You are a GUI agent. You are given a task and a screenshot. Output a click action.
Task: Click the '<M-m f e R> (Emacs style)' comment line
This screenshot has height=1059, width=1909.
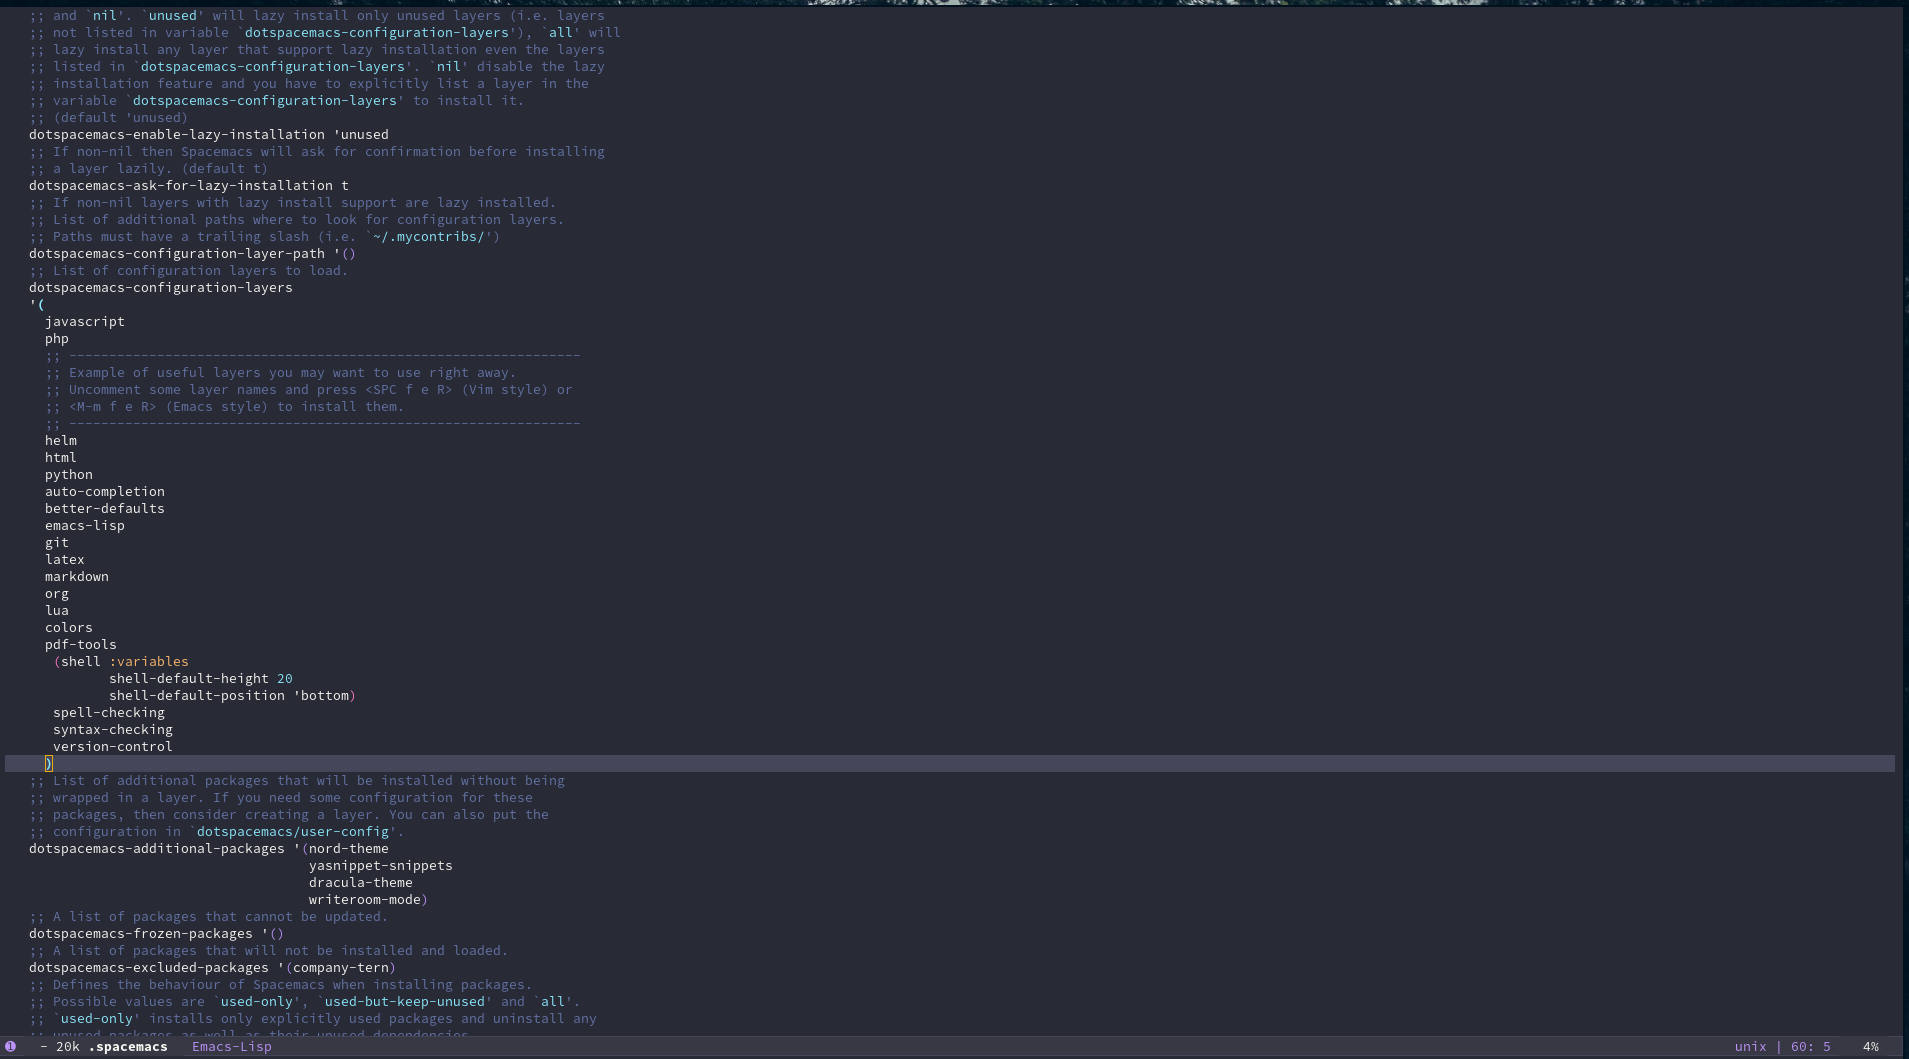coord(225,406)
